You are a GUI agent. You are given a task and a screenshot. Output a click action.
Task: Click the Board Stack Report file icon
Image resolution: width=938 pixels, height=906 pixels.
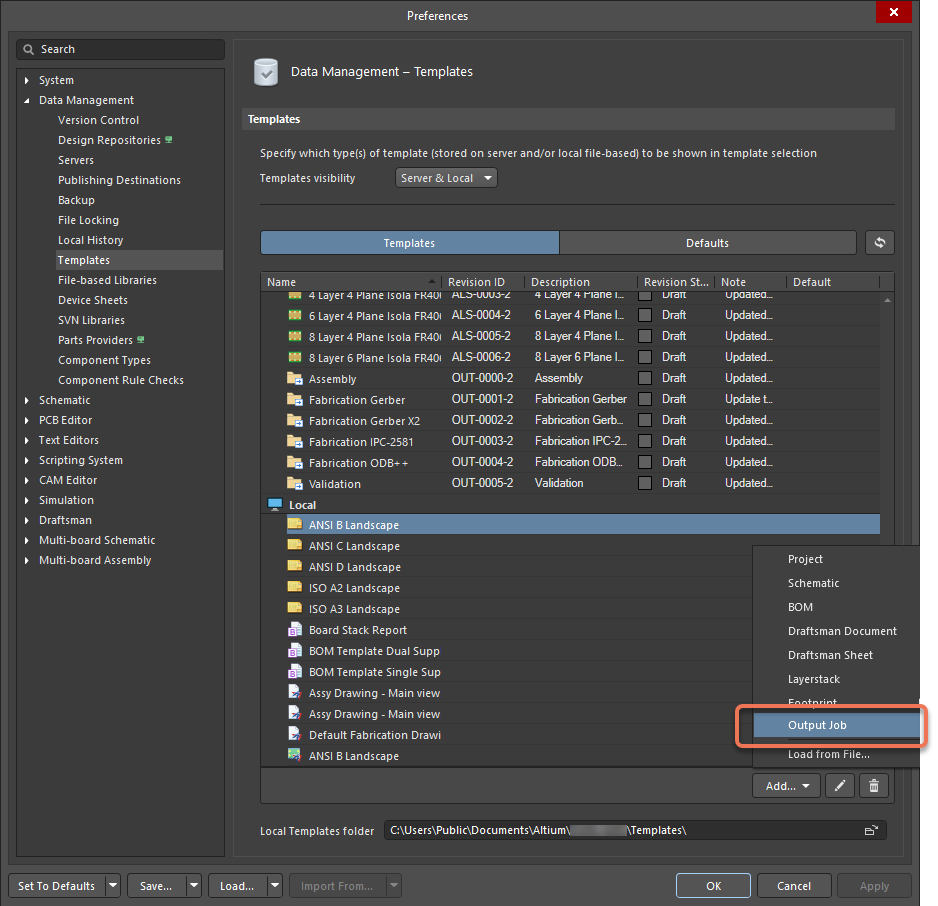295,630
